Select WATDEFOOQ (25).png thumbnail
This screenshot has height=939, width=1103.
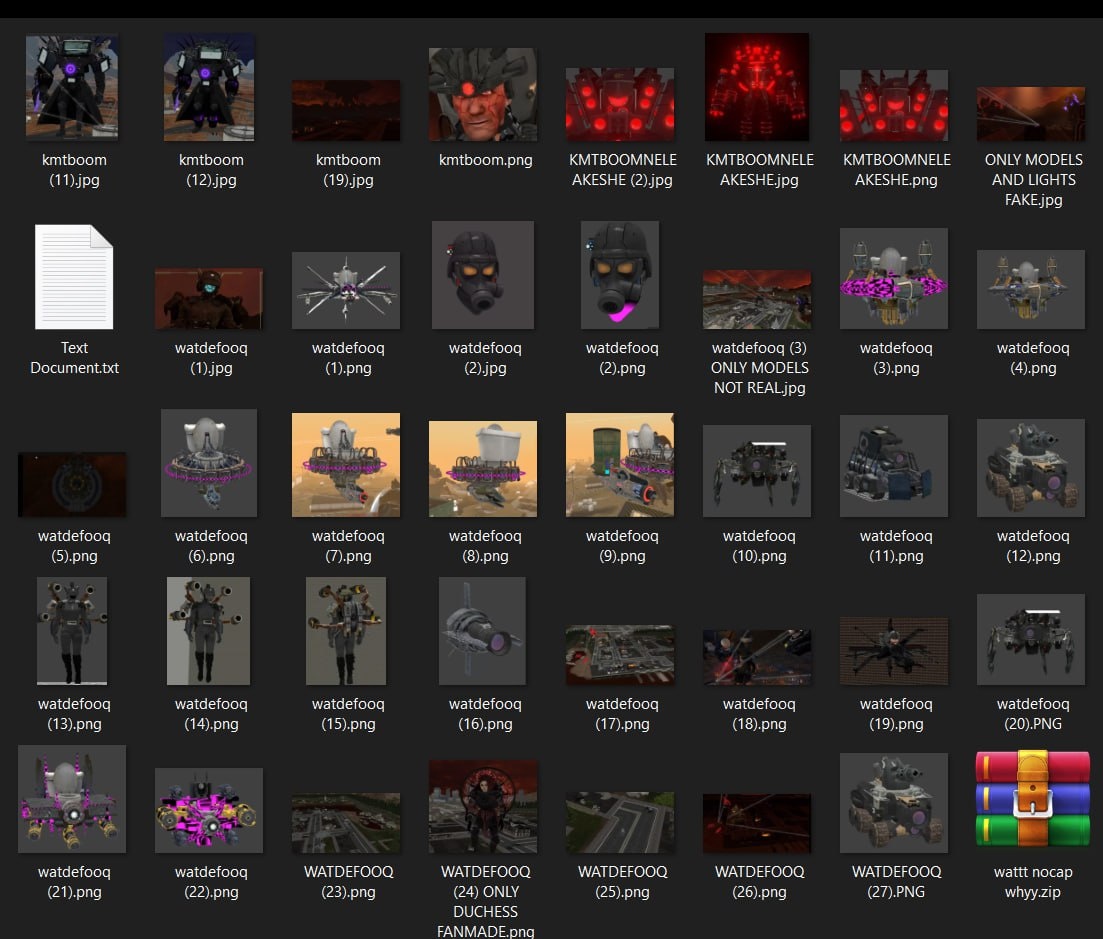pos(620,822)
